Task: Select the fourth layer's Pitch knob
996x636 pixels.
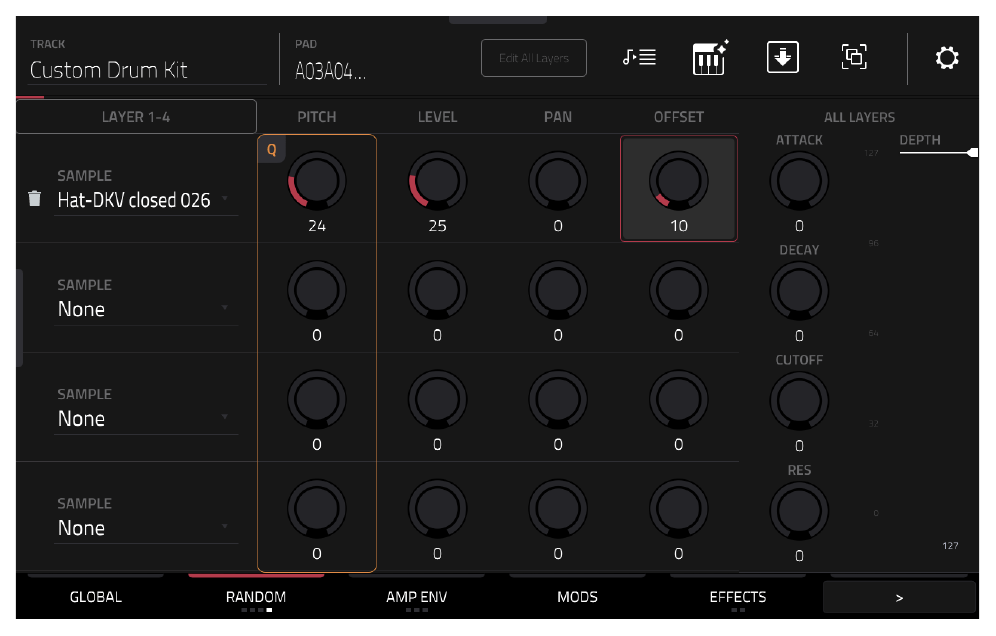Action: click(317, 509)
